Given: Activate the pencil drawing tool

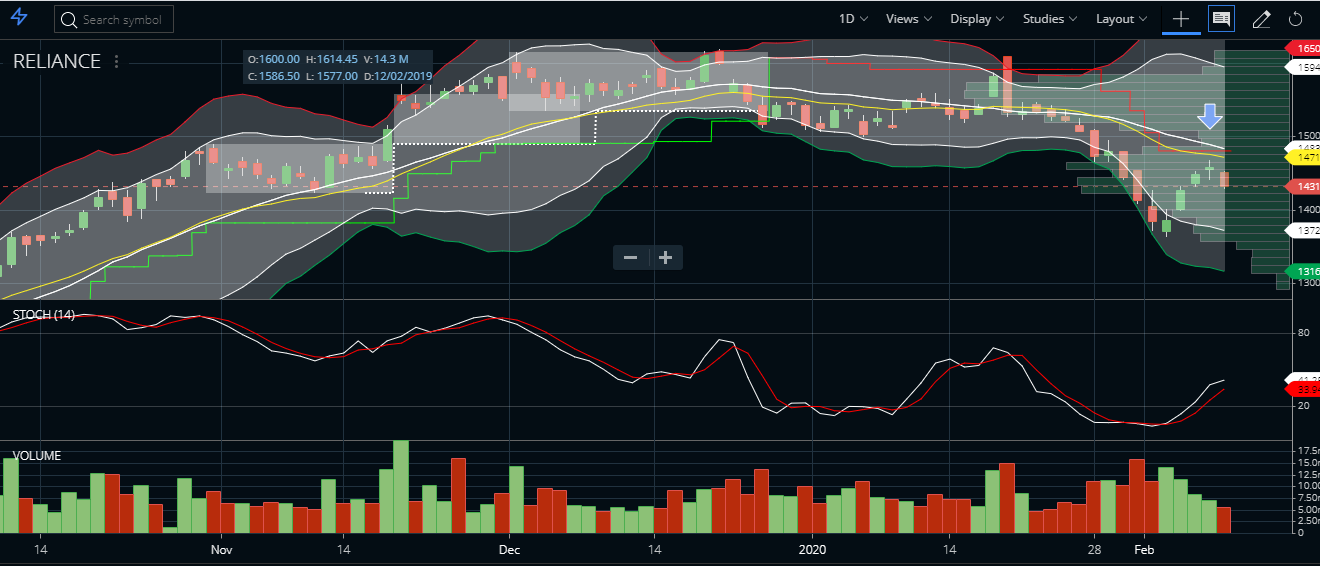Looking at the screenshot, I should pos(1262,19).
